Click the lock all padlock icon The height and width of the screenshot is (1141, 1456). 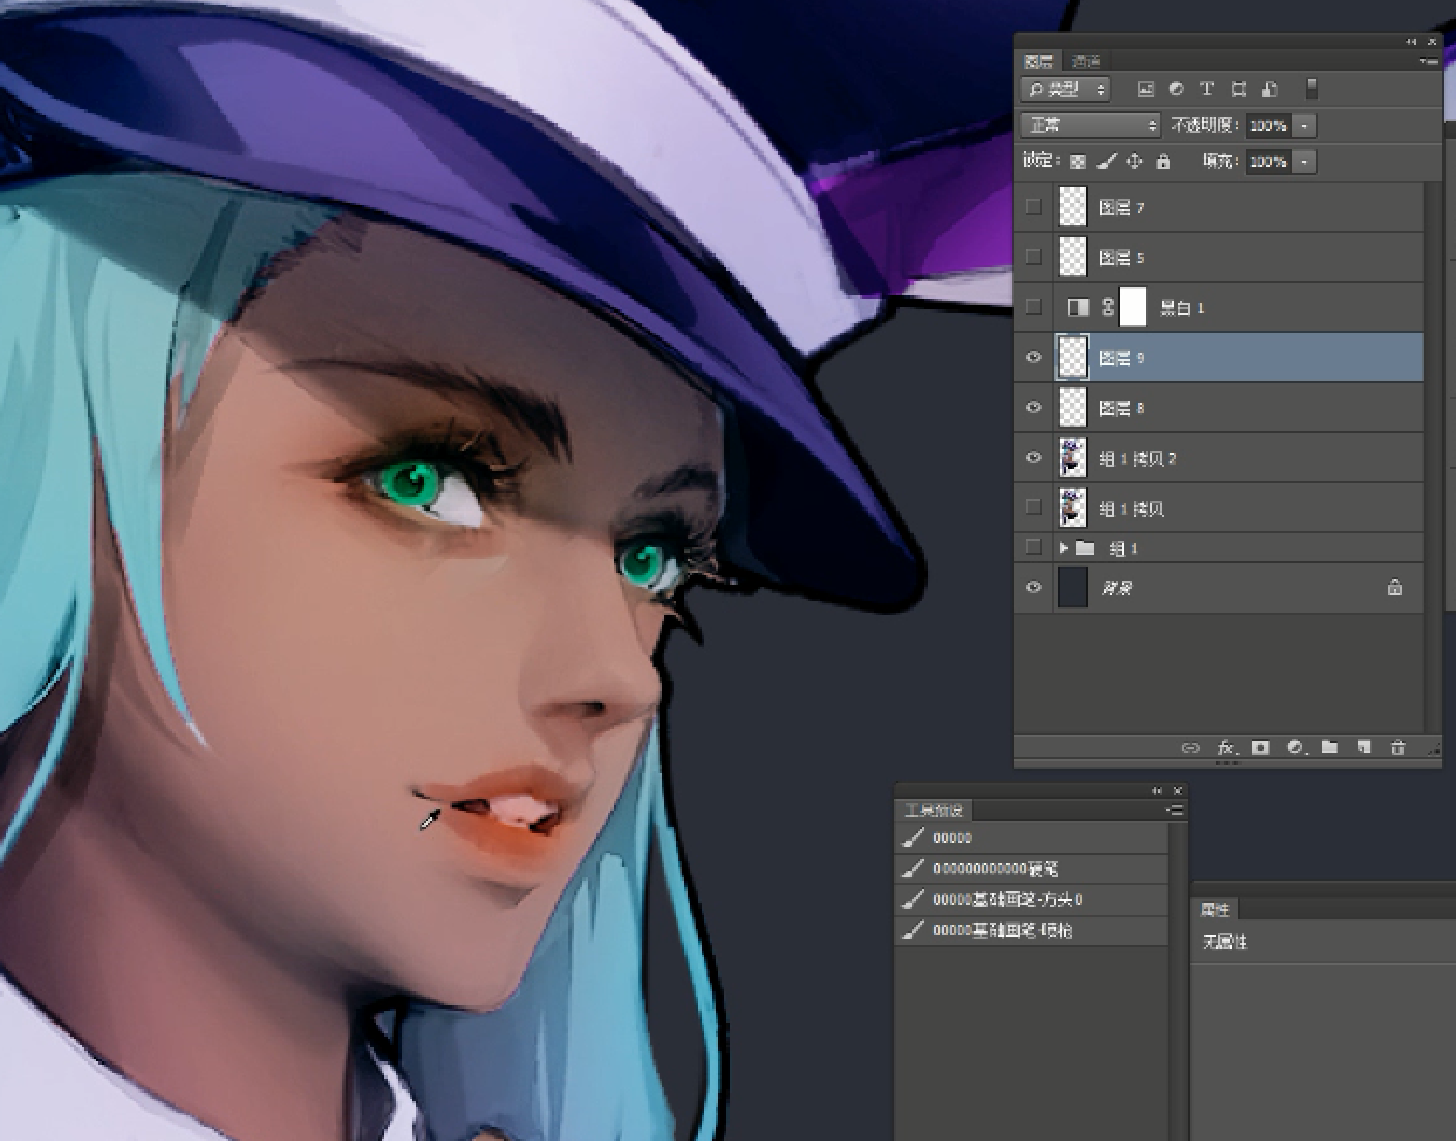1162,161
